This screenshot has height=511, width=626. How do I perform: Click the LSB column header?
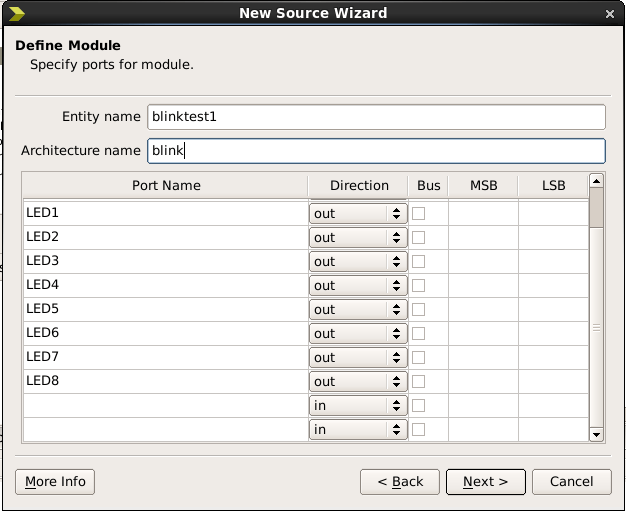553,186
